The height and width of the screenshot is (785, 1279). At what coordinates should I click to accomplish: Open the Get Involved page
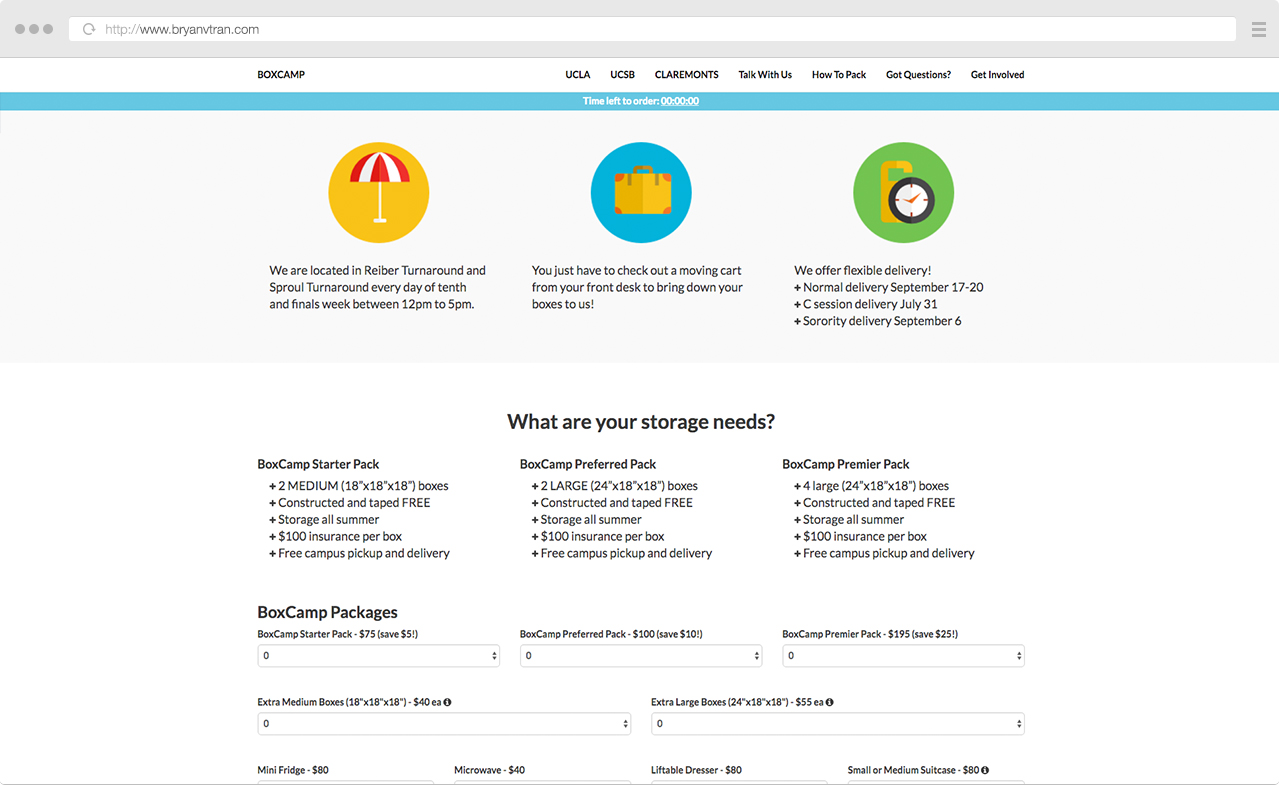[997, 75]
